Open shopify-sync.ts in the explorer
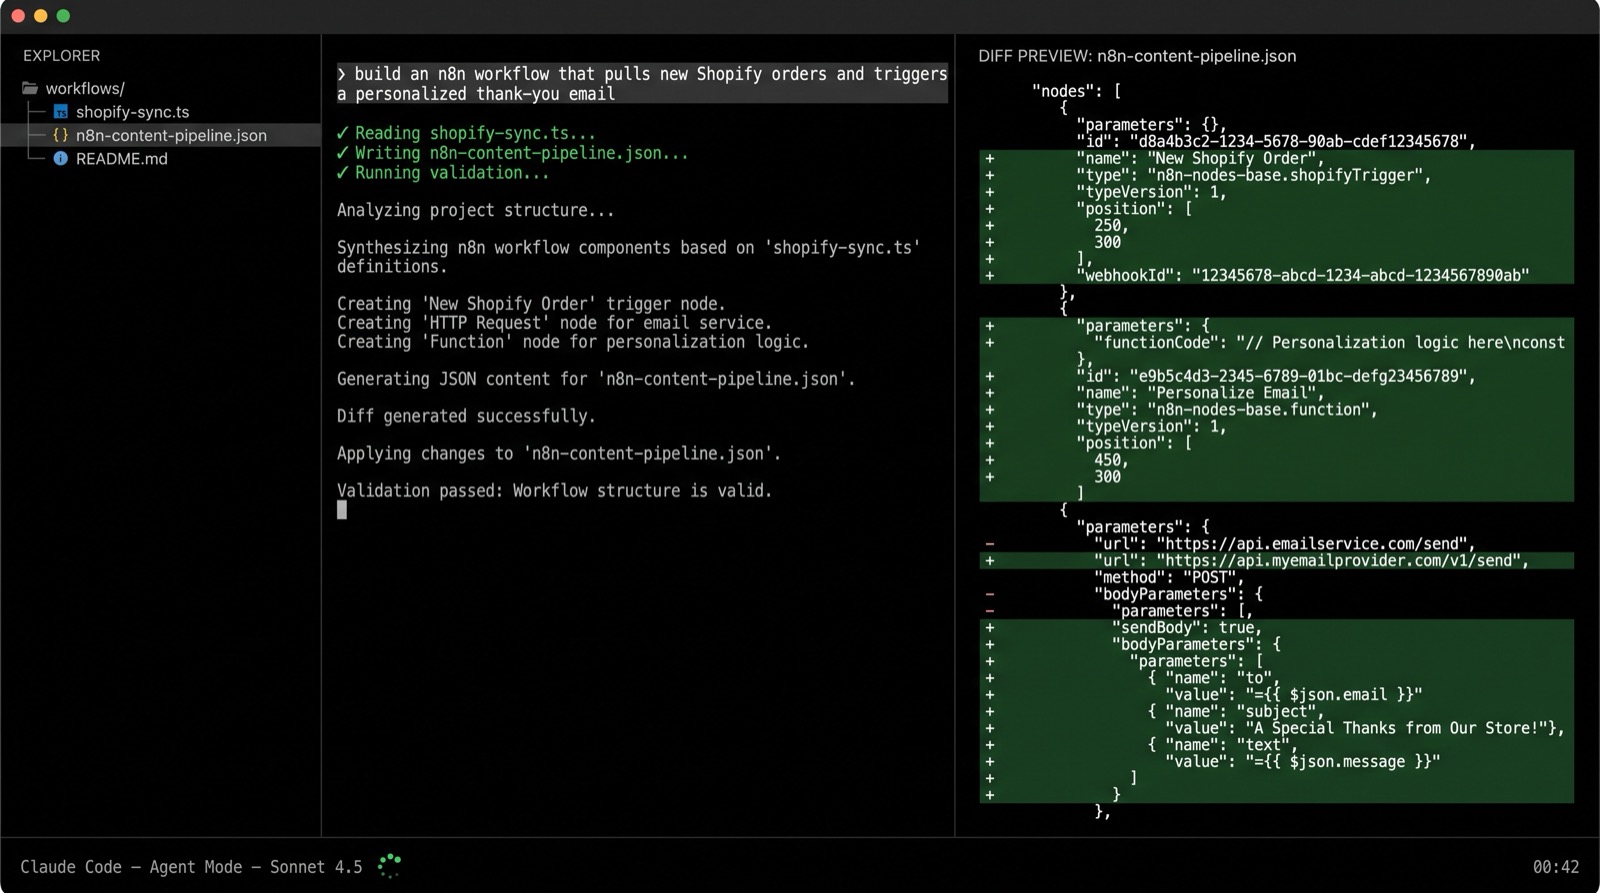The height and width of the screenshot is (893, 1600). 132,112
